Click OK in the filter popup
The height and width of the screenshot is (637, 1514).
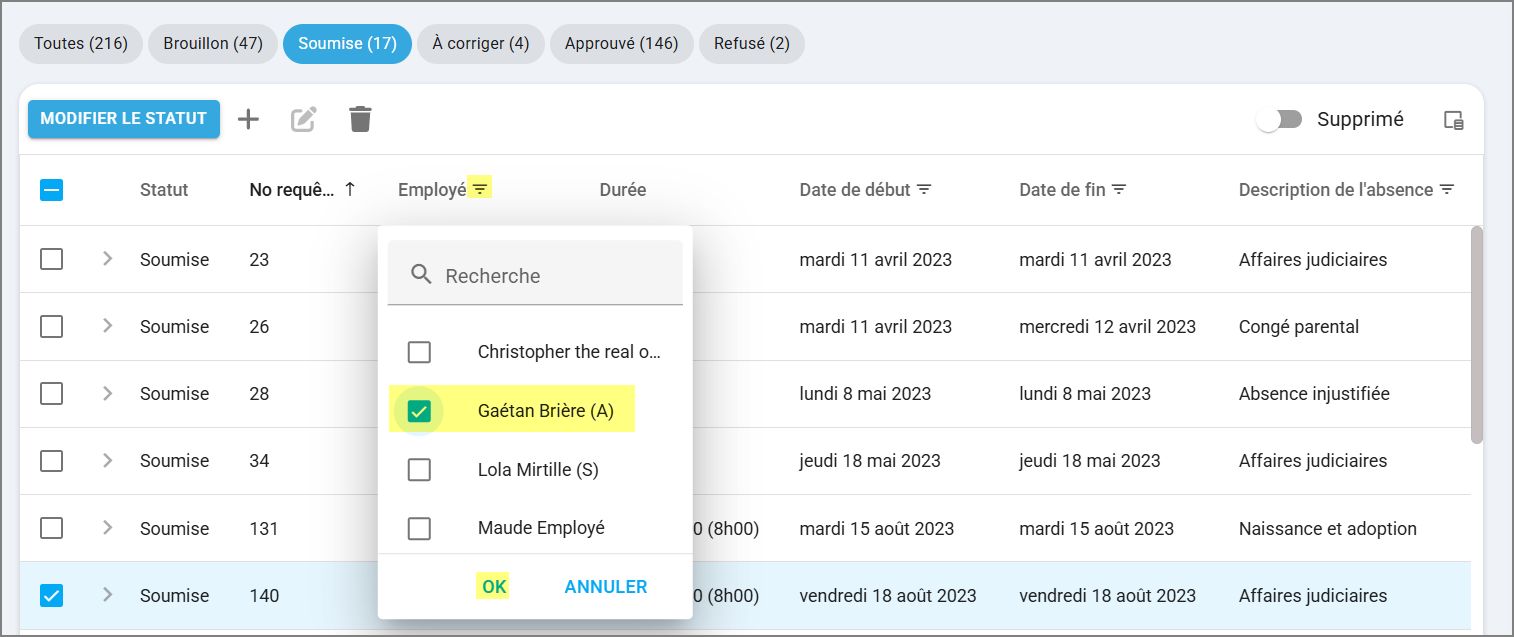coord(494,587)
